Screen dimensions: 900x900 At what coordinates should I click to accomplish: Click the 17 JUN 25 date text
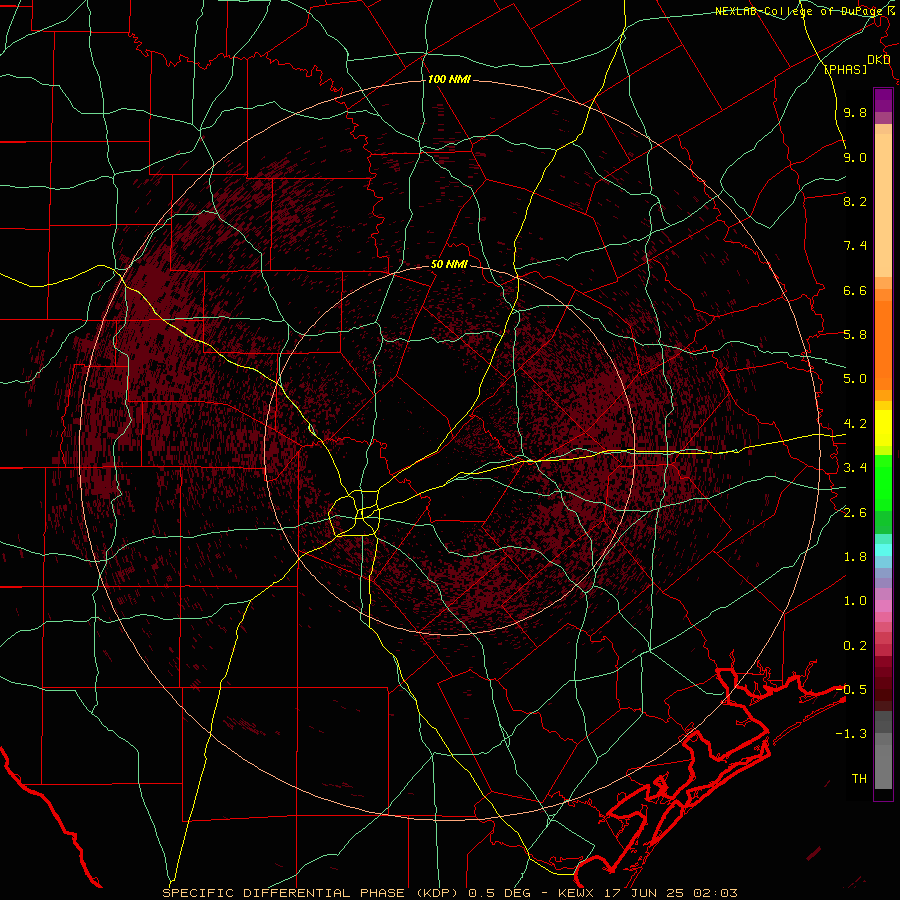(x=644, y=893)
